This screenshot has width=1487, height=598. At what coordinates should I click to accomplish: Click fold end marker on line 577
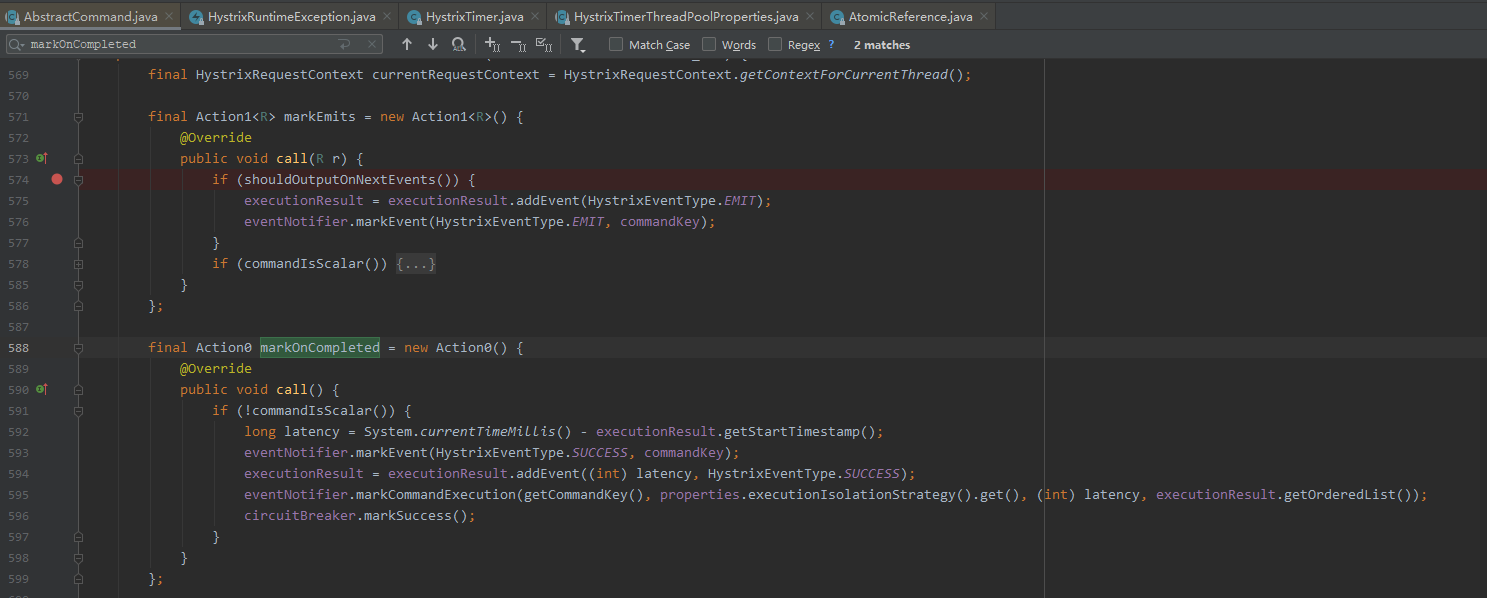[78, 243]
